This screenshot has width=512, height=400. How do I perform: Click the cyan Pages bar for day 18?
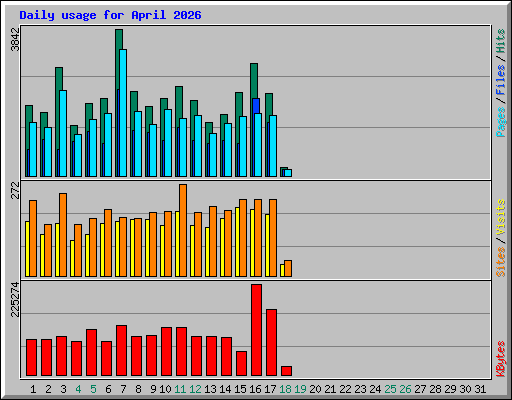pos(288,173)
